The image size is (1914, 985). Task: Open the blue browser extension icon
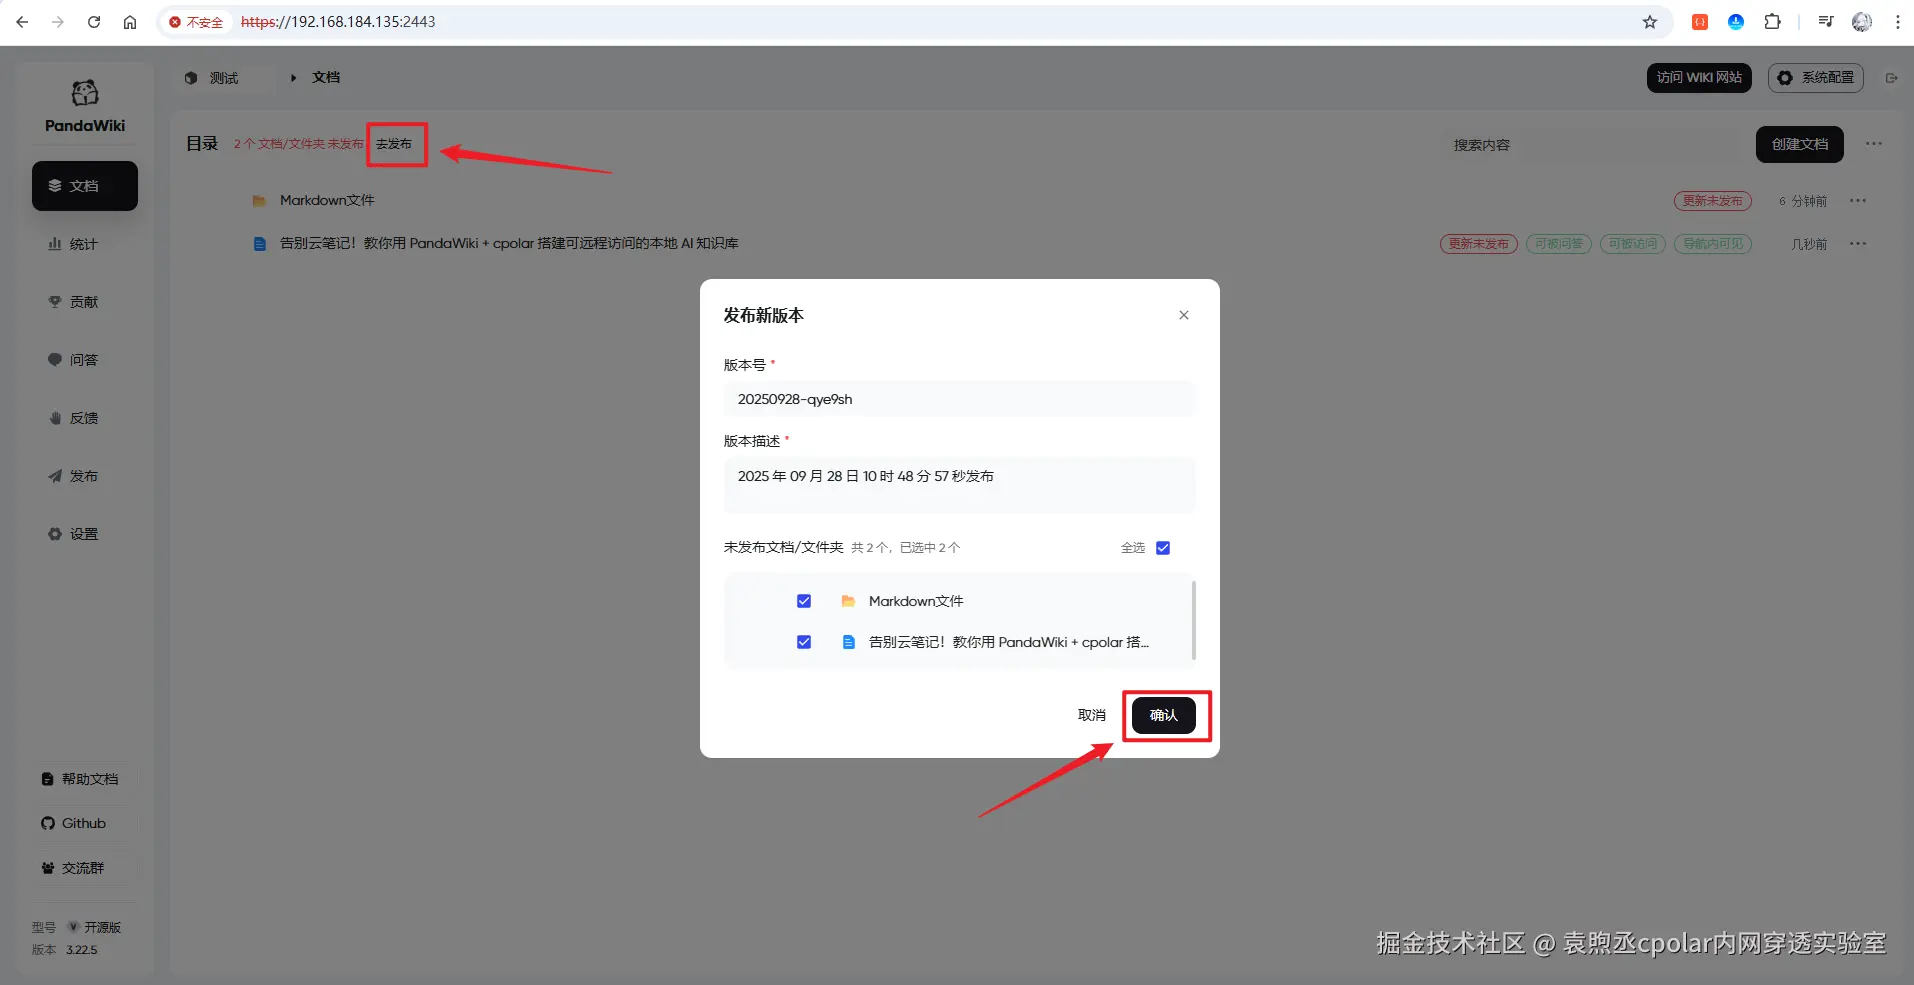coord(1736,22)
